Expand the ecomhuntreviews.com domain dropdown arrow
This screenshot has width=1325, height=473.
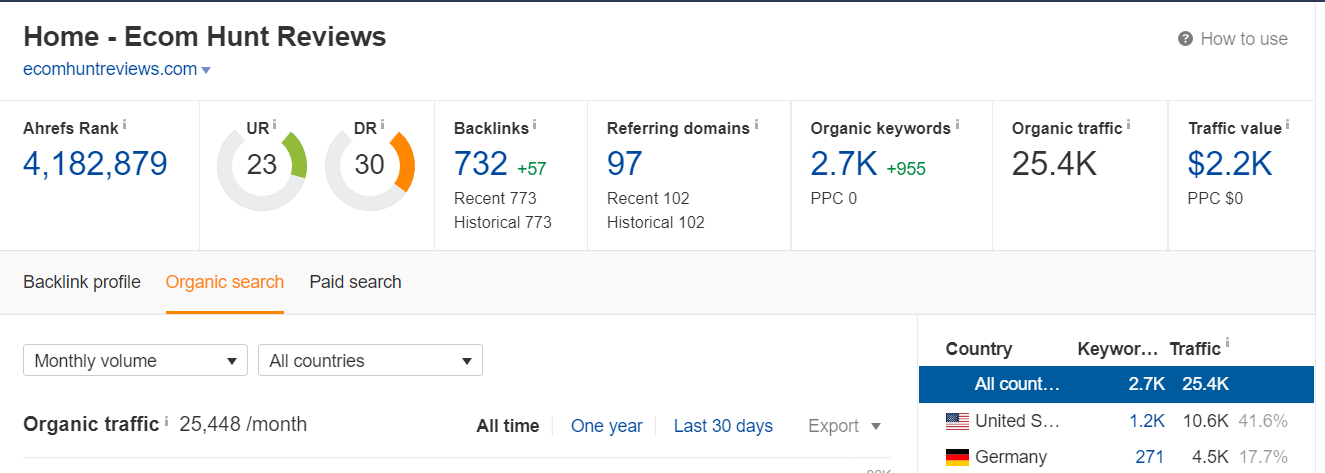pyautogui.click(x=206, y=70)
